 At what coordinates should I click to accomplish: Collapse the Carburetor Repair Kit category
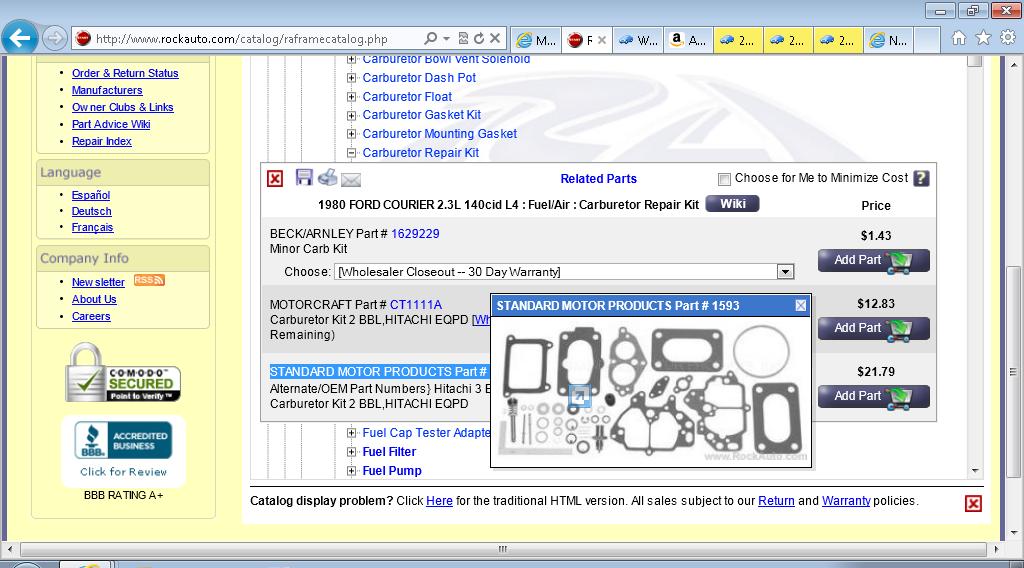click(352, 153)
